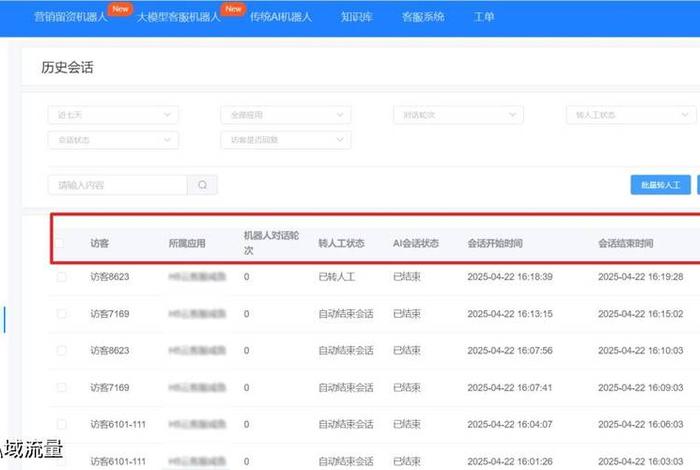Screen dimensions: 700x470
Task: Click the 转人工状态 column header
Action: tap(342, 243)
